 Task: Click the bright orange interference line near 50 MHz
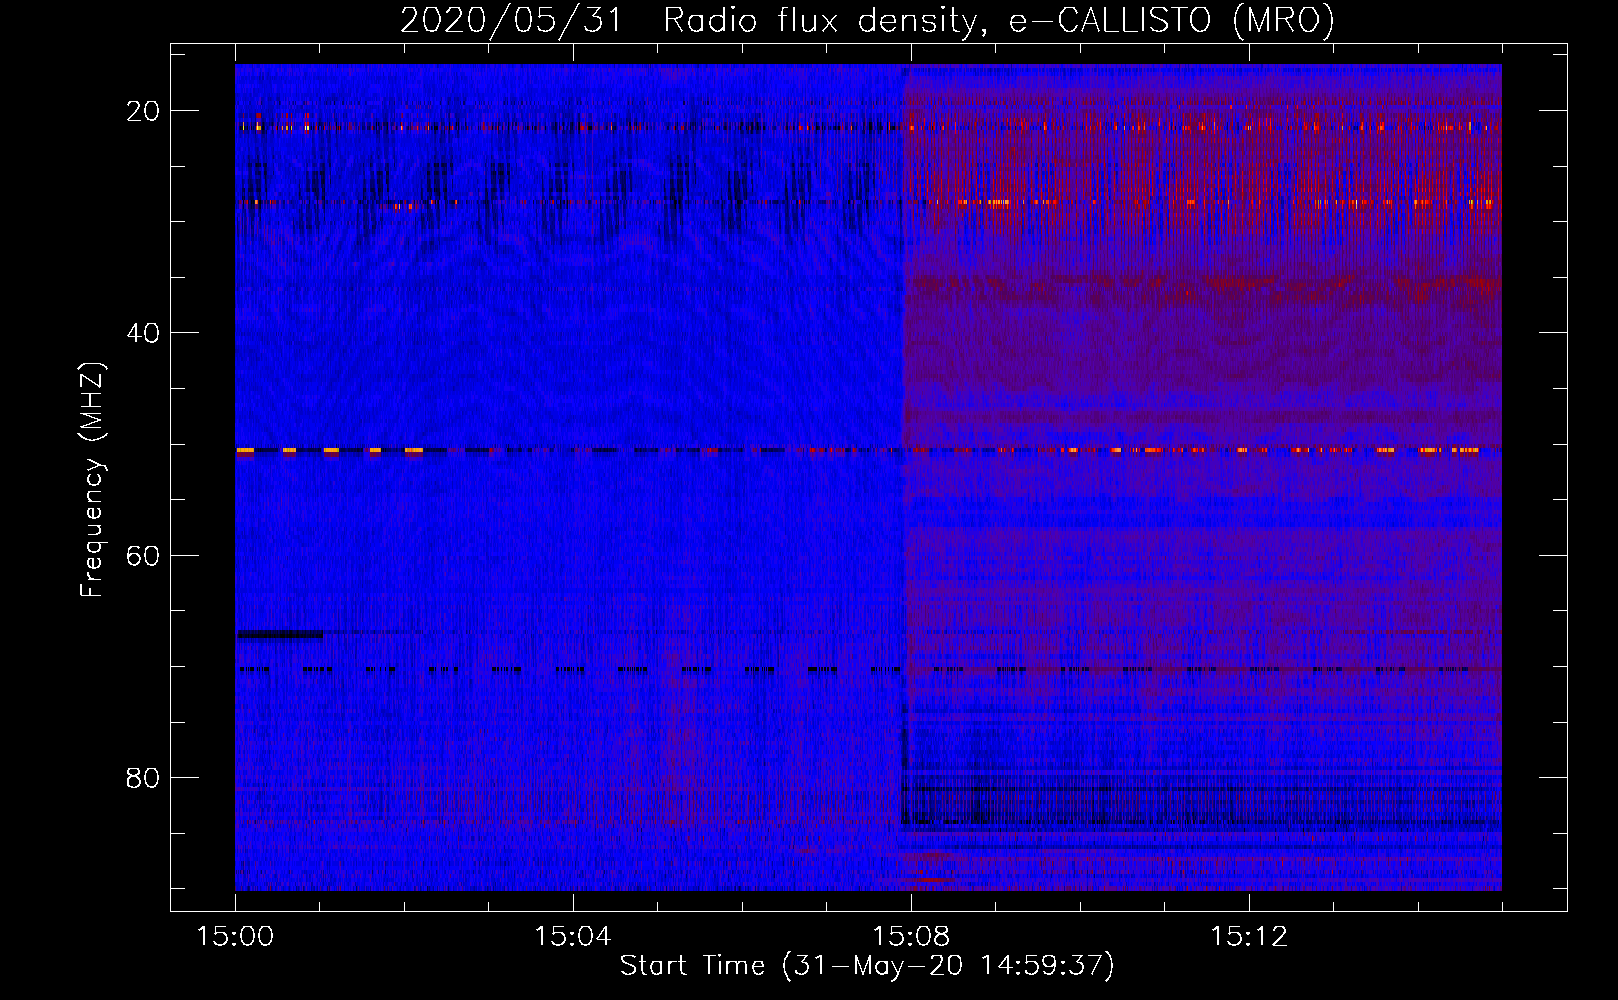pos(868,450)
